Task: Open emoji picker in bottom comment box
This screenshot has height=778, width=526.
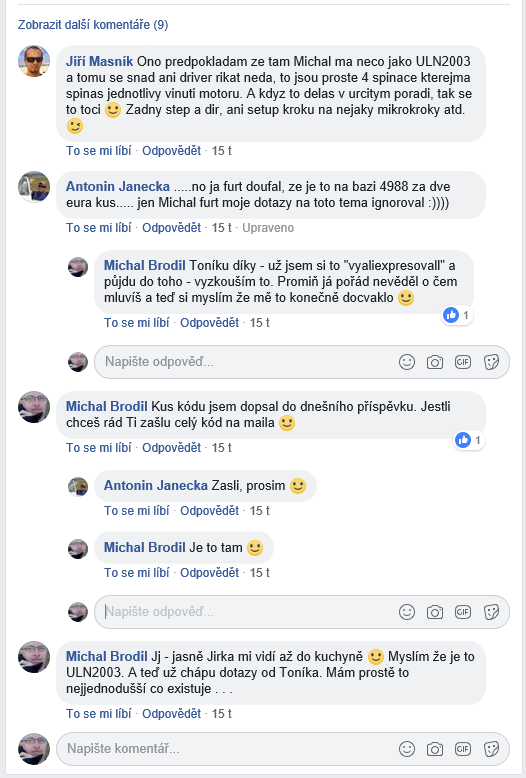Action: [407, 749]
